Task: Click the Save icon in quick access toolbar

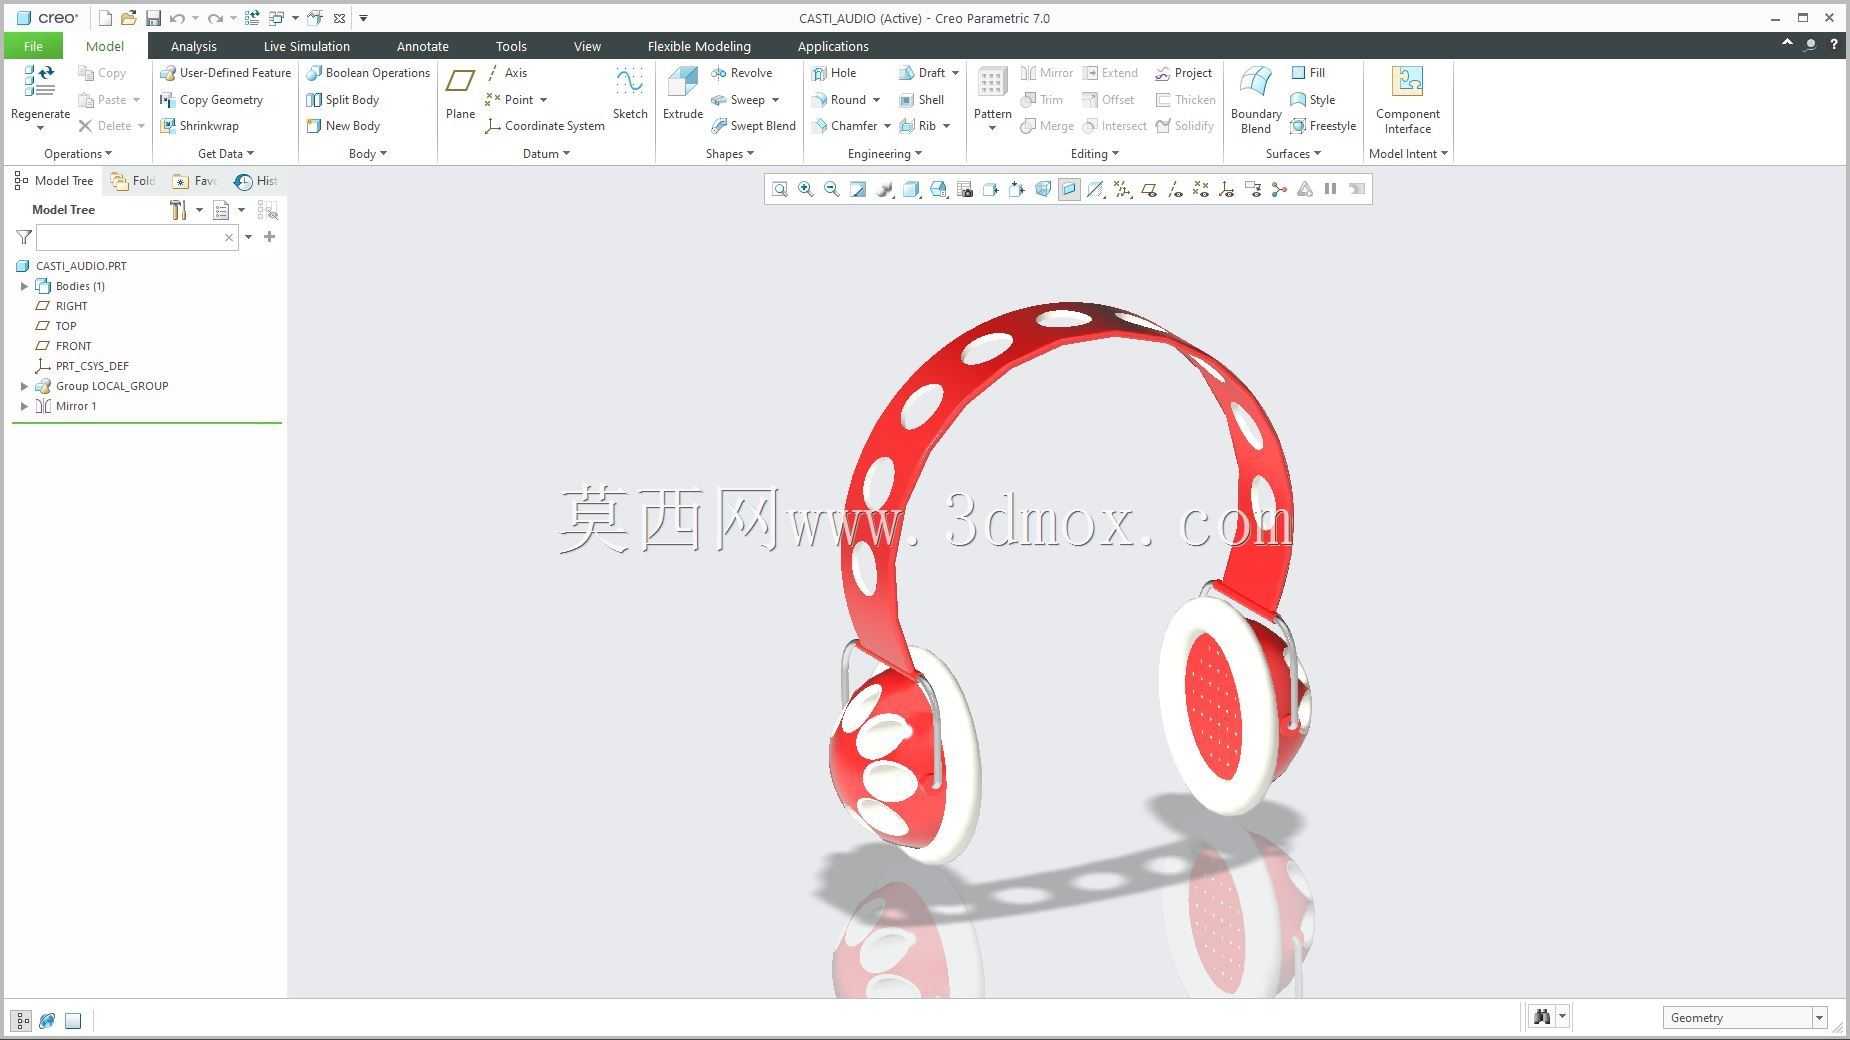Action: 153,18
